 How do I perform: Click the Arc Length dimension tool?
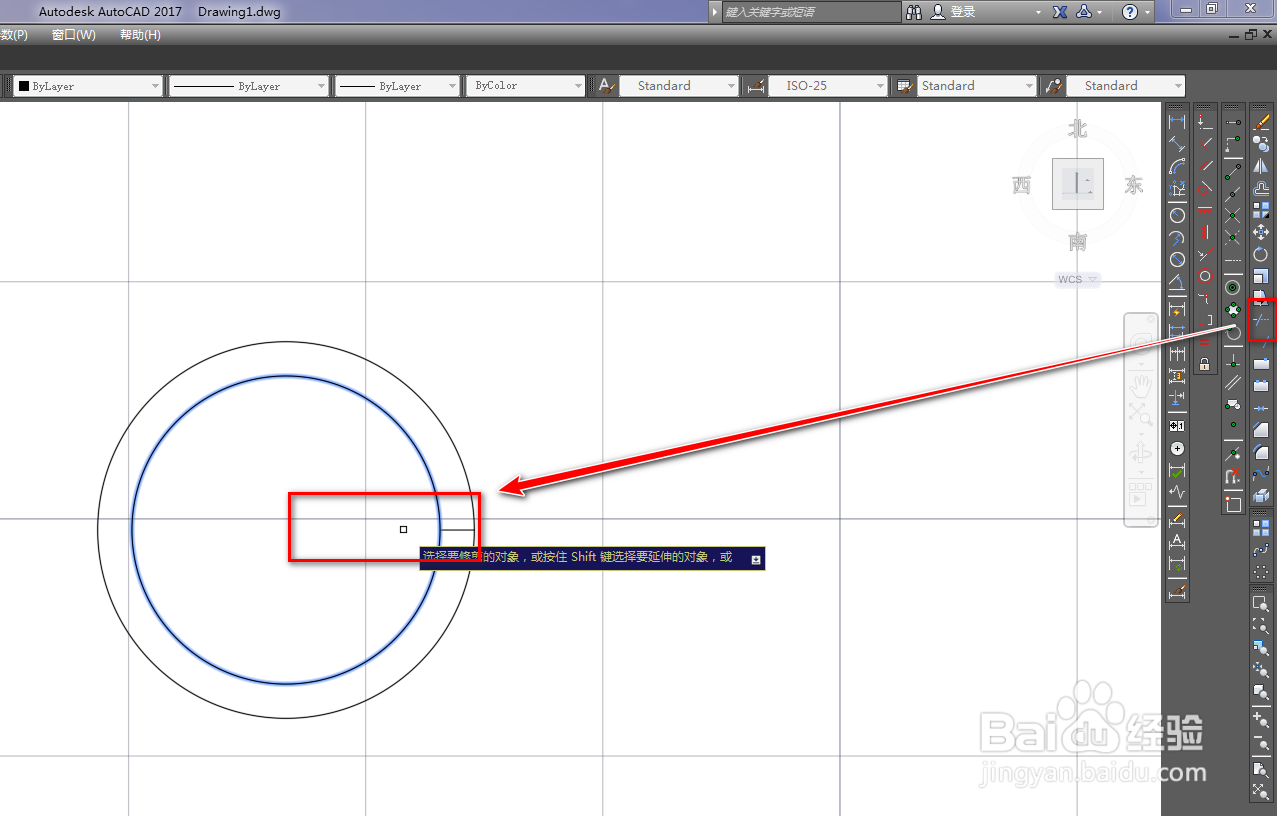point(1177,166)
